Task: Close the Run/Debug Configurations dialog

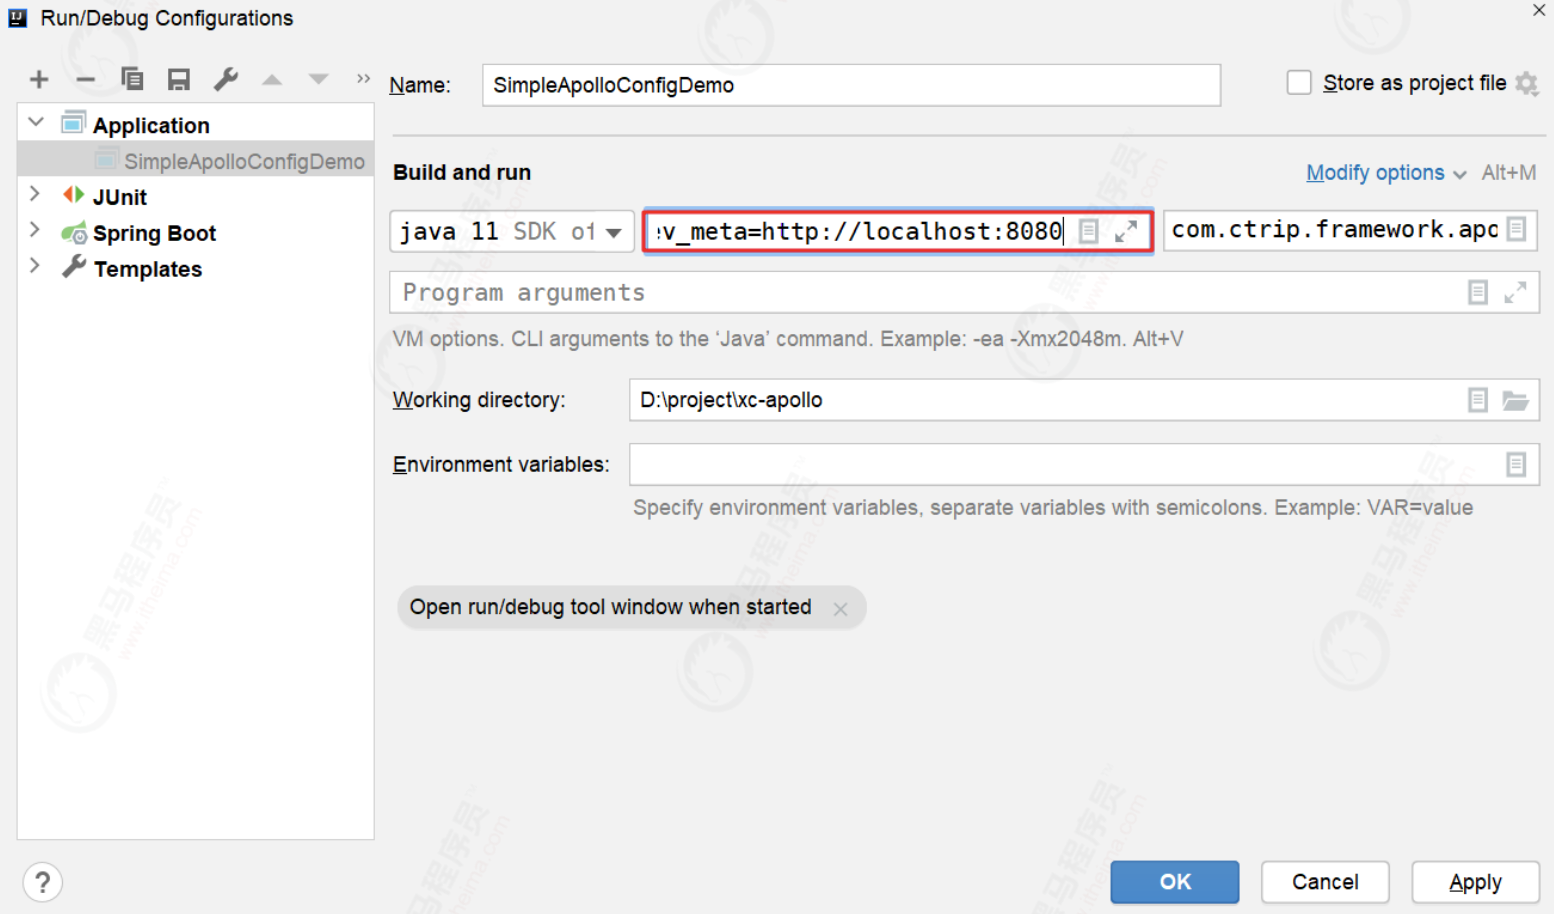Action: point(1539,11)
